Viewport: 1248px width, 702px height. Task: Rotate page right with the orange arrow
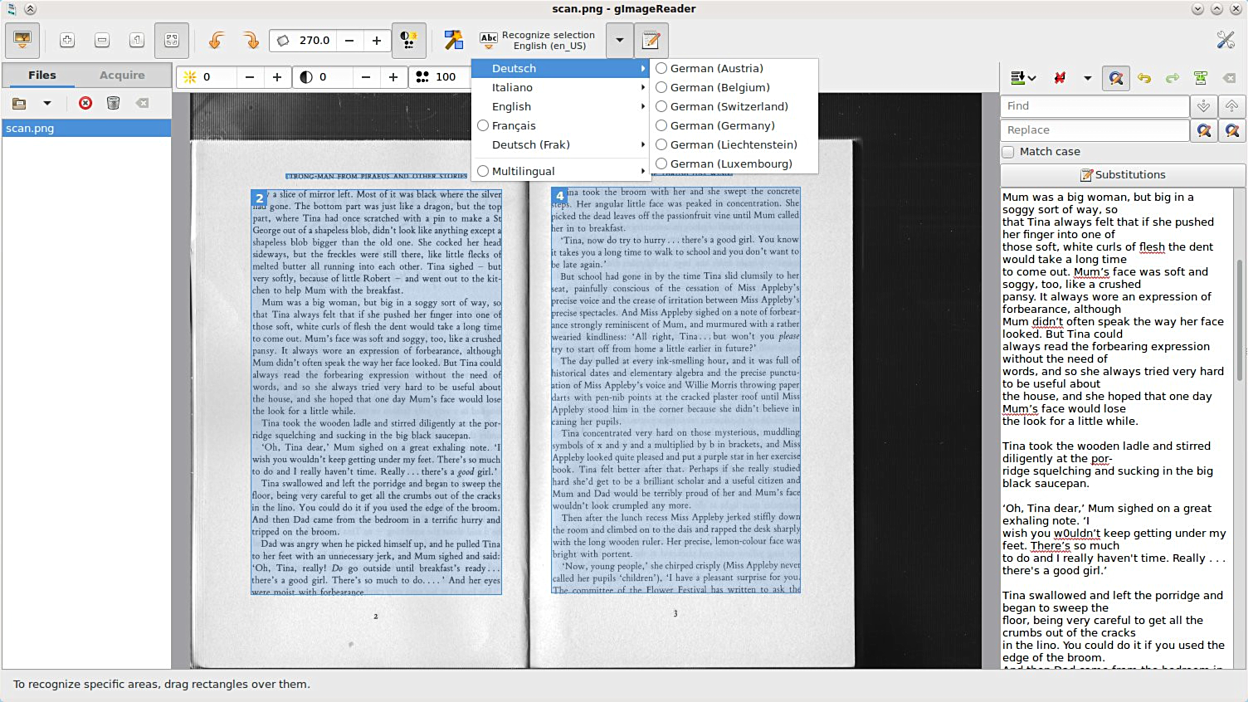click(x=250, y=41)
